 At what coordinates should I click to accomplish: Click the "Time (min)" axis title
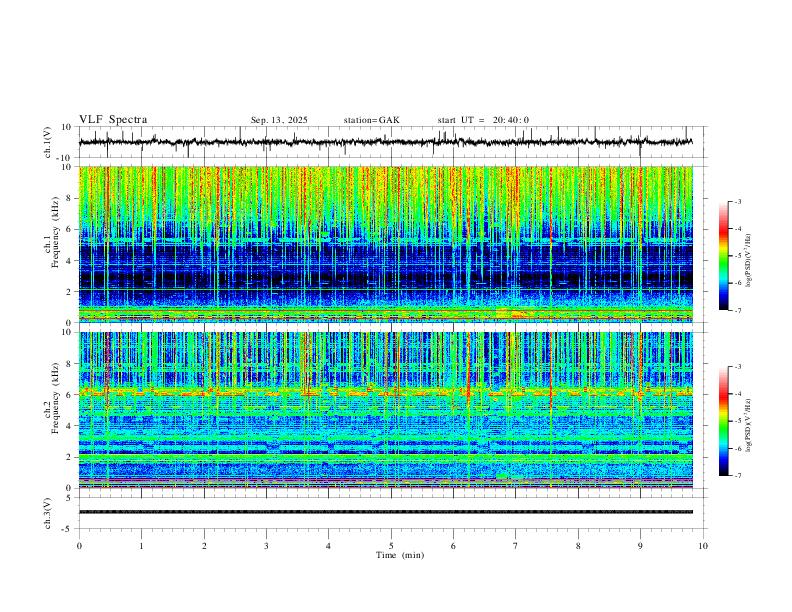[x=400, y=555]
